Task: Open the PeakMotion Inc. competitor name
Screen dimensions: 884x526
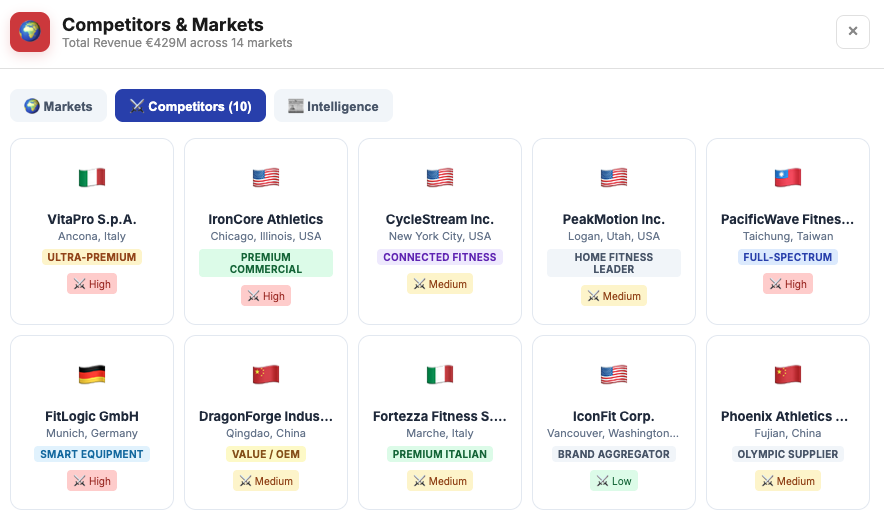Action: click(x=614, y=219)
